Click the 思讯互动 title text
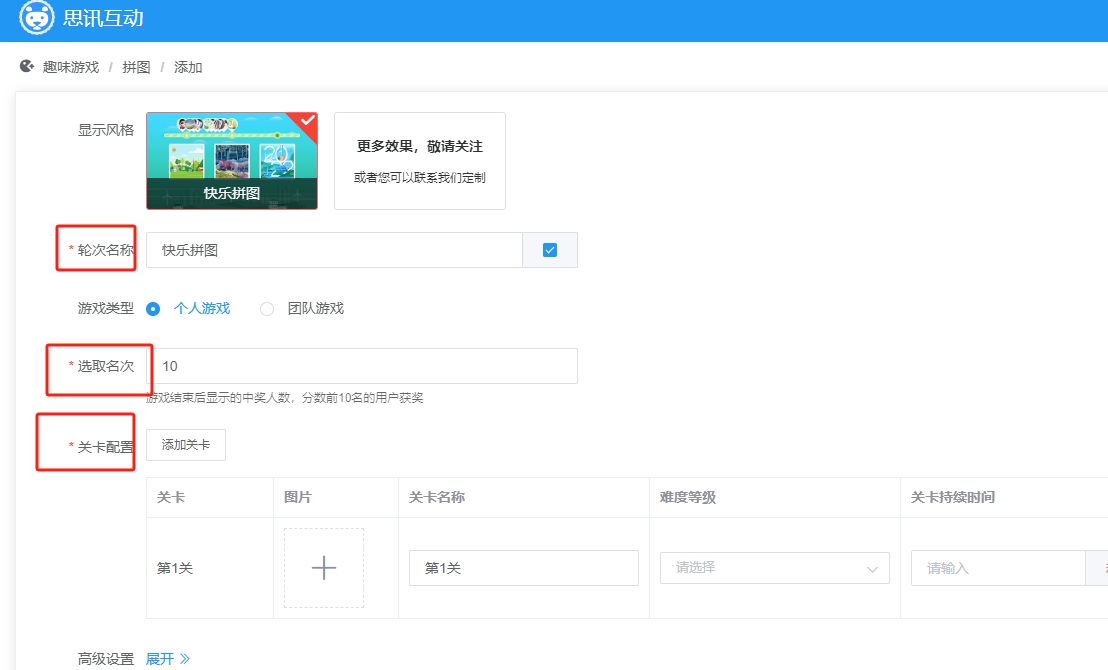This screenshot has height=670, width=1108. click(x=103, y=18)
